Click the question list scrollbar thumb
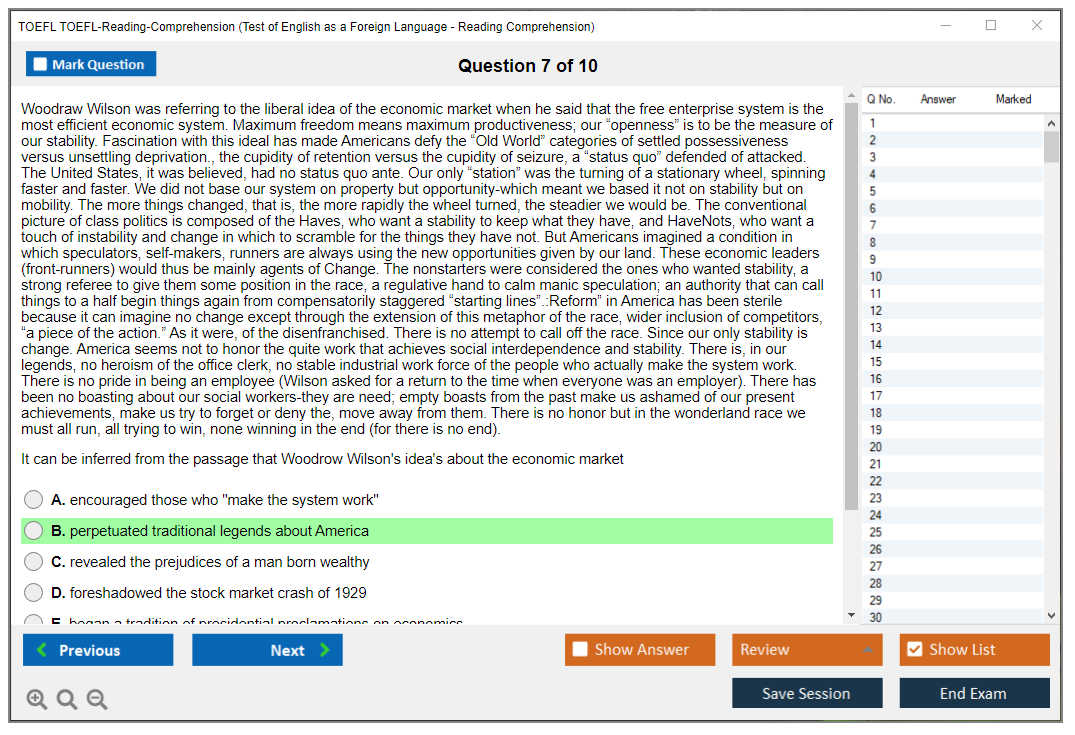 pos(1051,146)
